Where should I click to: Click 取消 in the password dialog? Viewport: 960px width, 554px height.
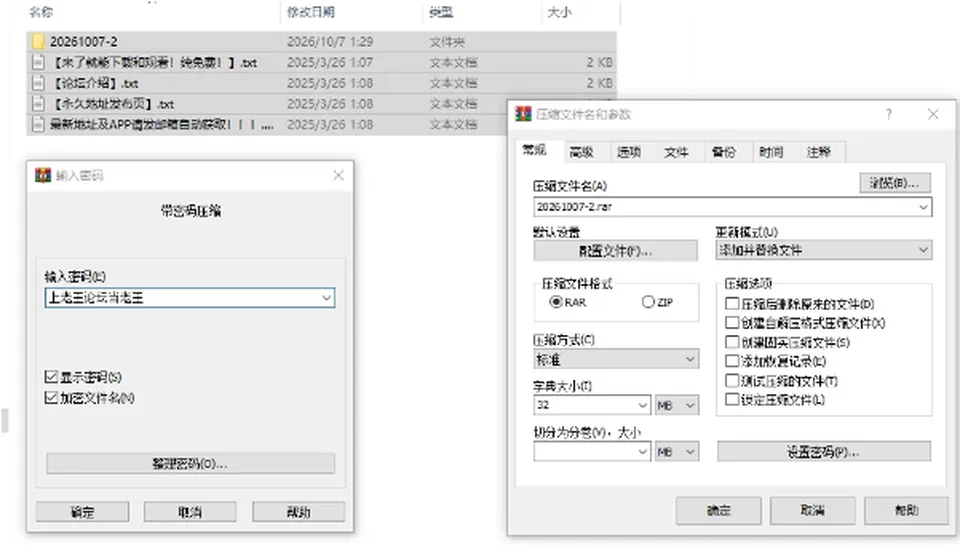pos(190,512)
